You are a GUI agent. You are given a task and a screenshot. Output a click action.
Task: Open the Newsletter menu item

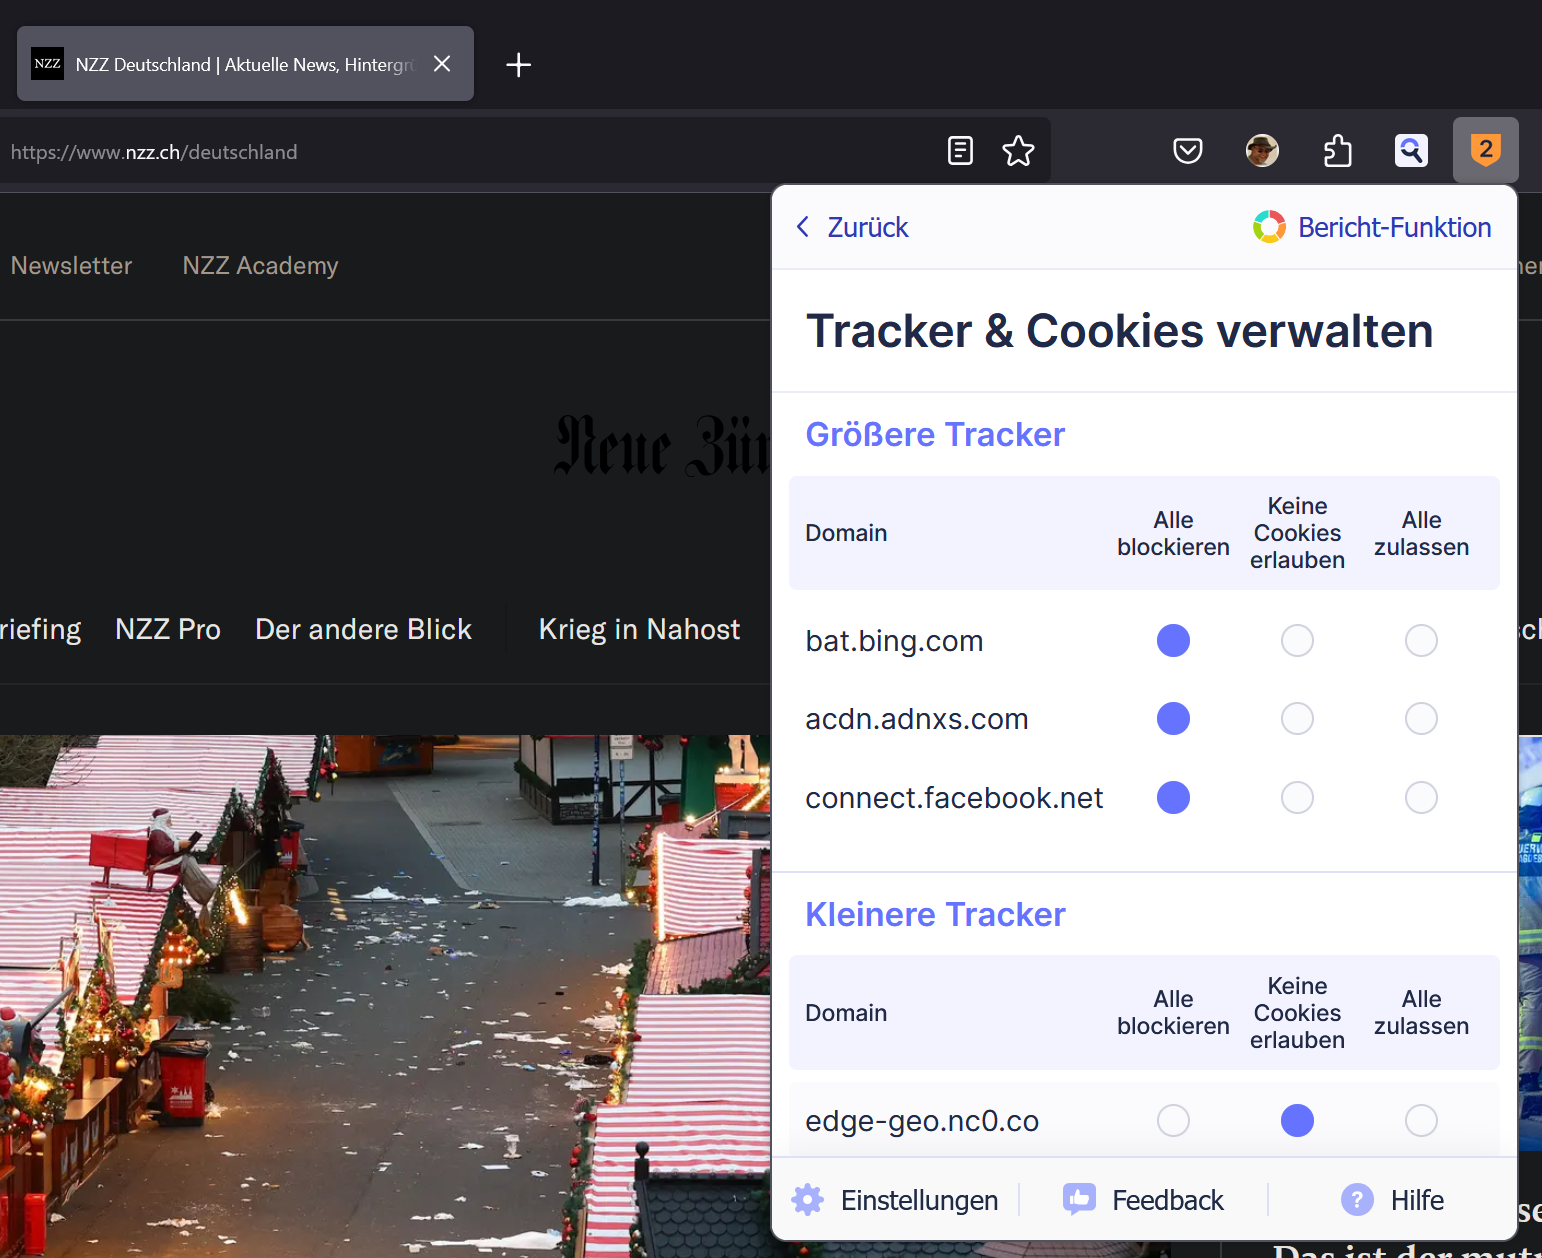click(x=71, y=265)
